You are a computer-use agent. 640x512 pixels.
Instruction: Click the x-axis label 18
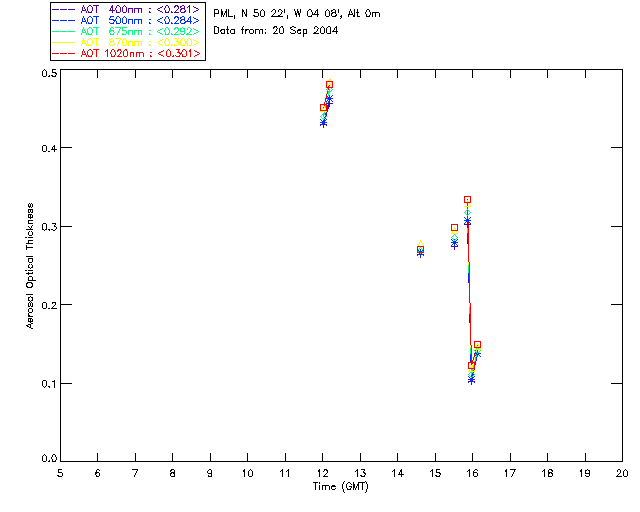(x=547, y=473)
